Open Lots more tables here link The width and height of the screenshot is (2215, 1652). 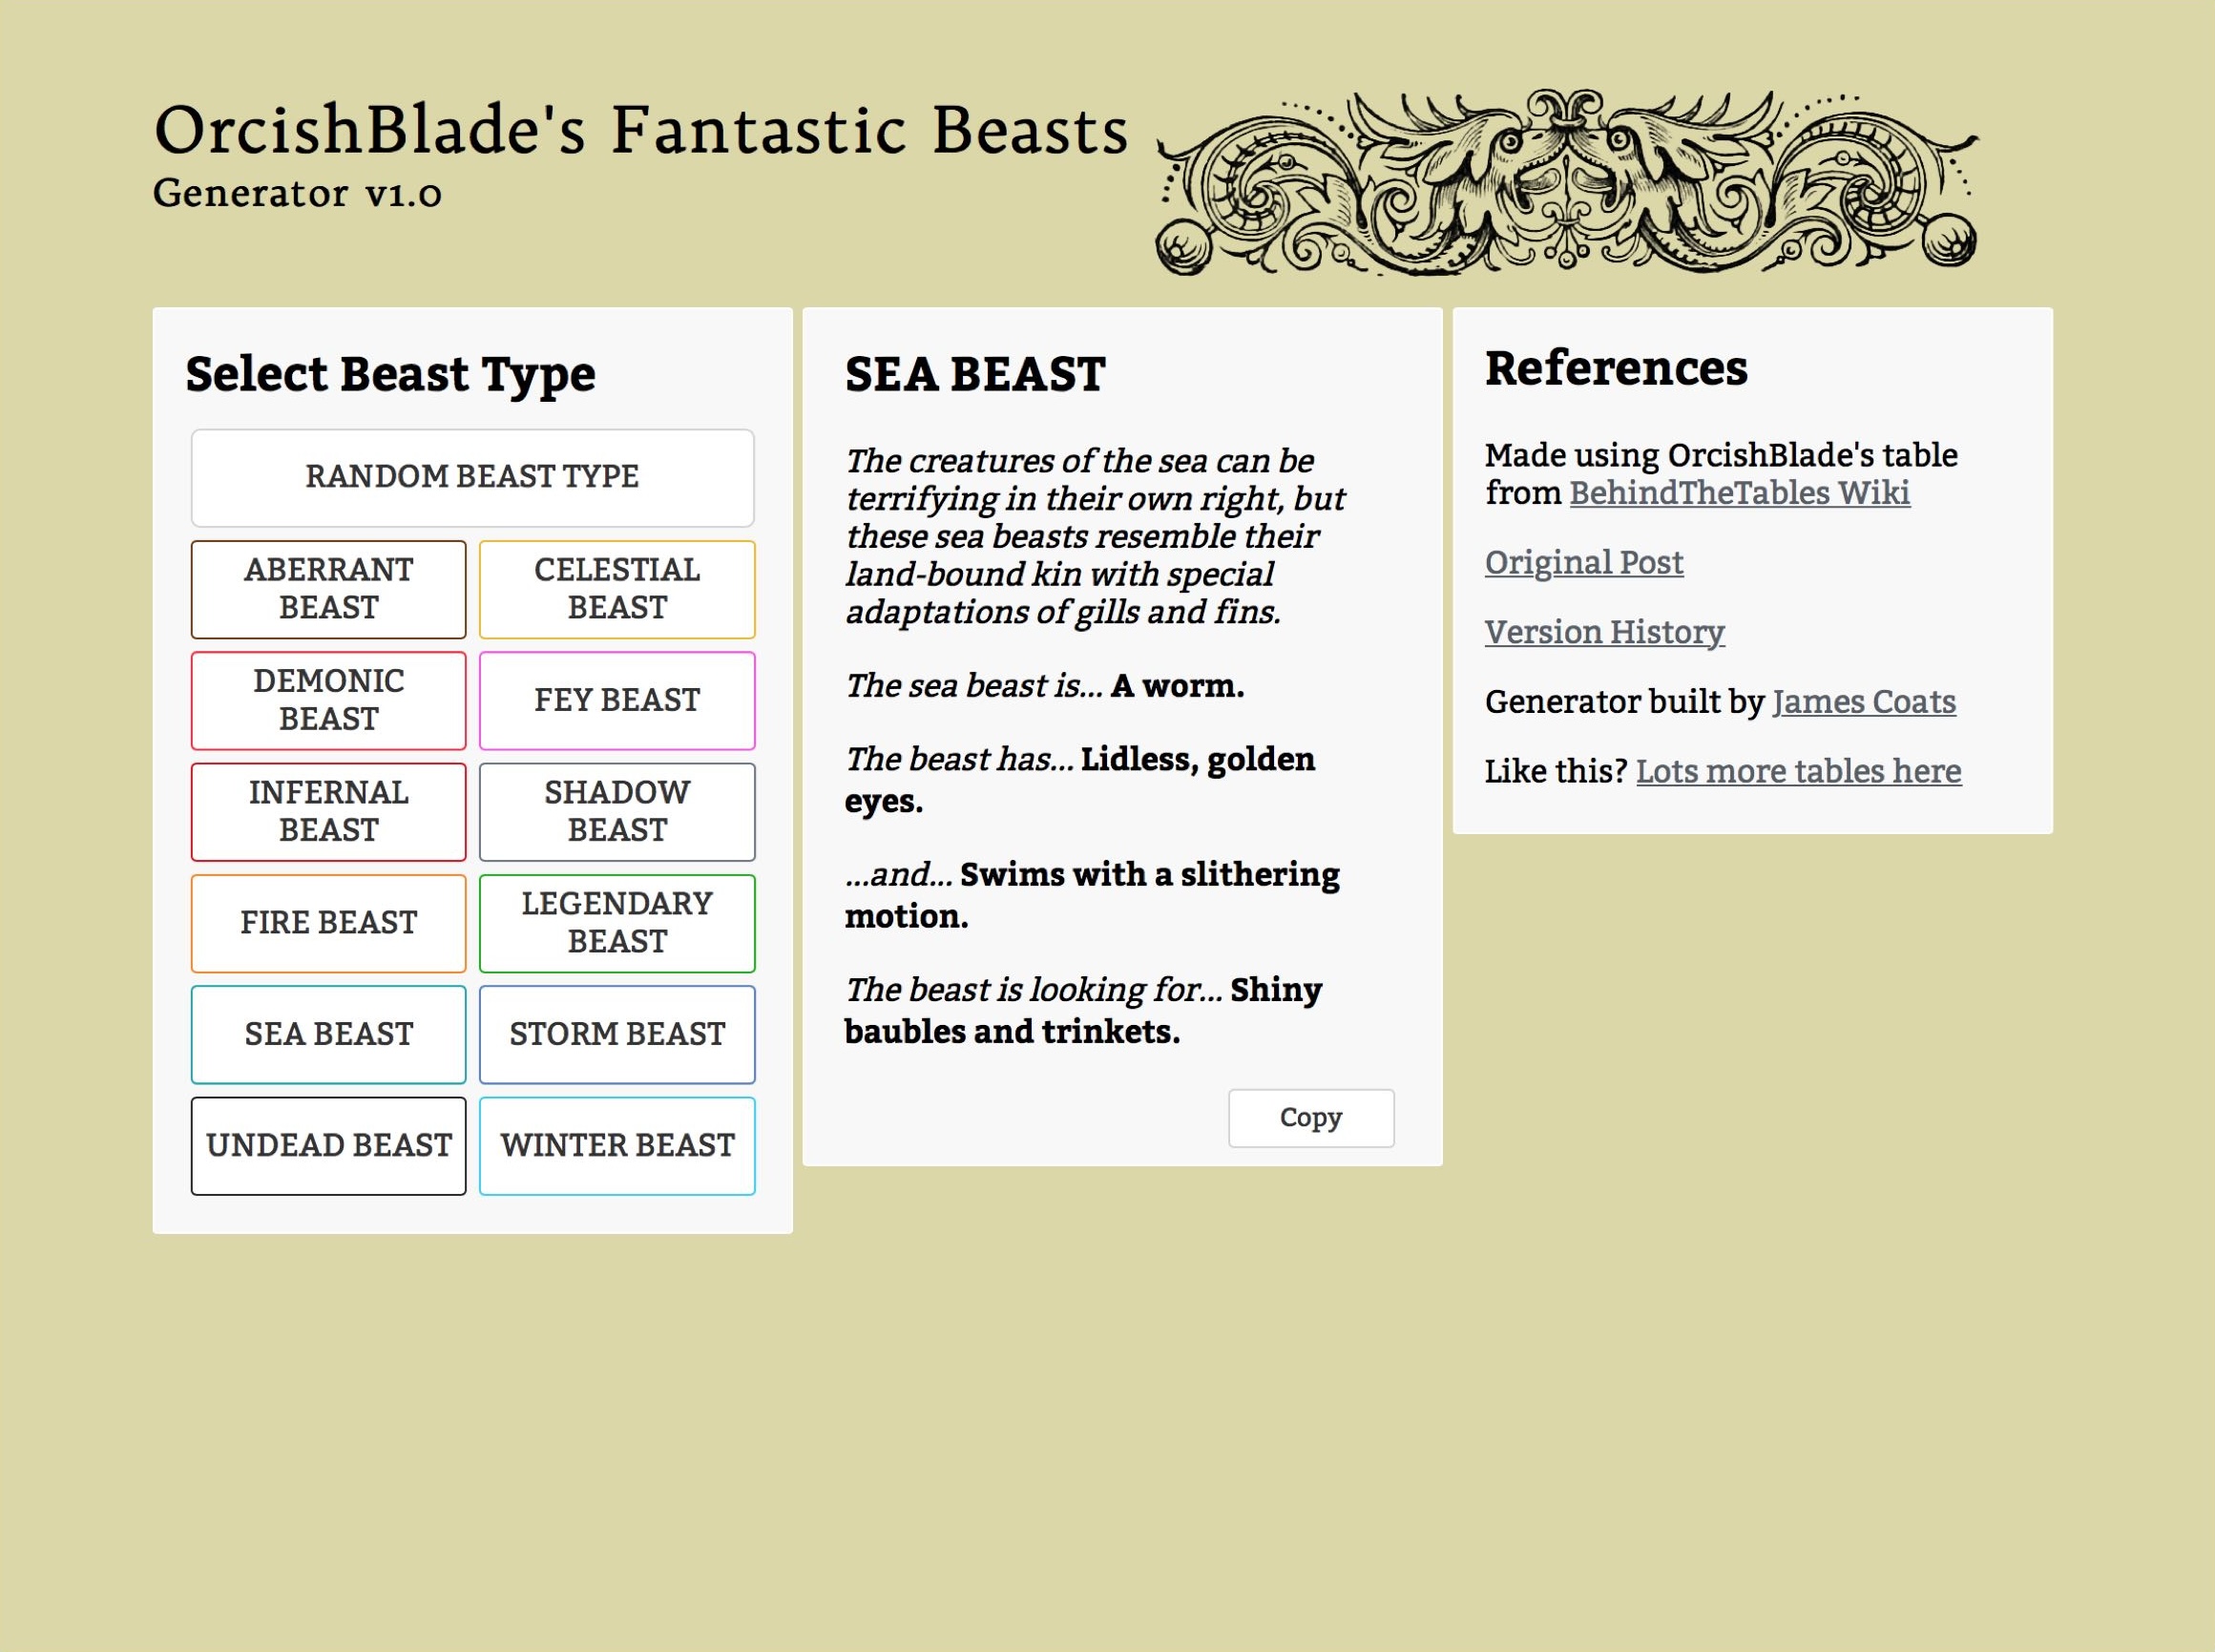[1798, 772]
